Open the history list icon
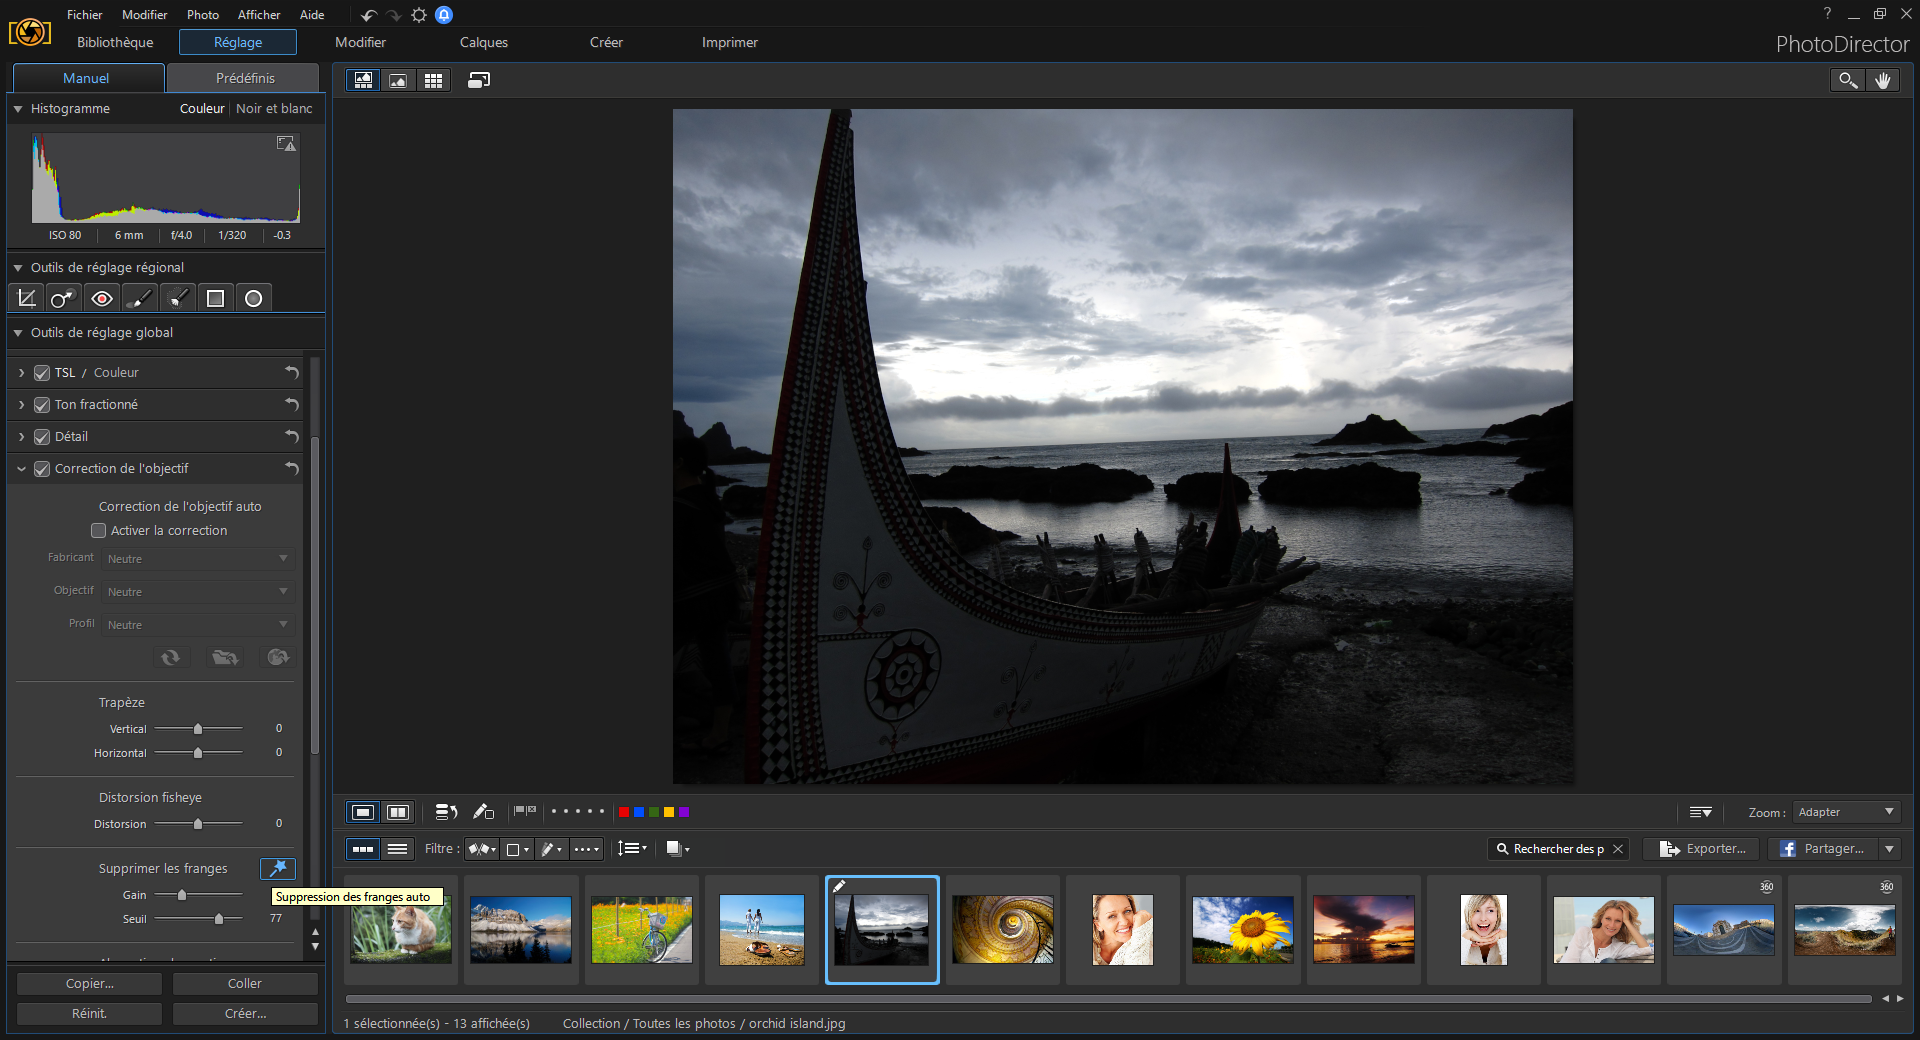The width and height of the screenshot is (1920, 1040). coord(446,812)
